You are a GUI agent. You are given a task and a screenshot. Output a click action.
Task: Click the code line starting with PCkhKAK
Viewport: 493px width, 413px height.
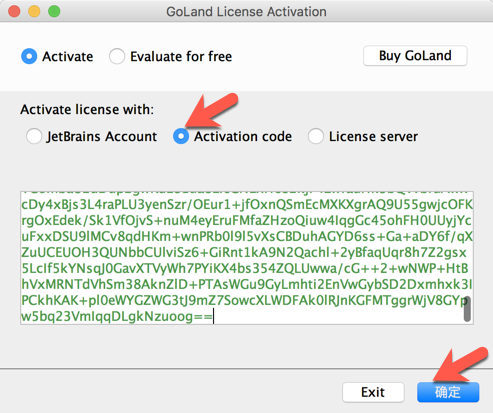pos(245,300)
